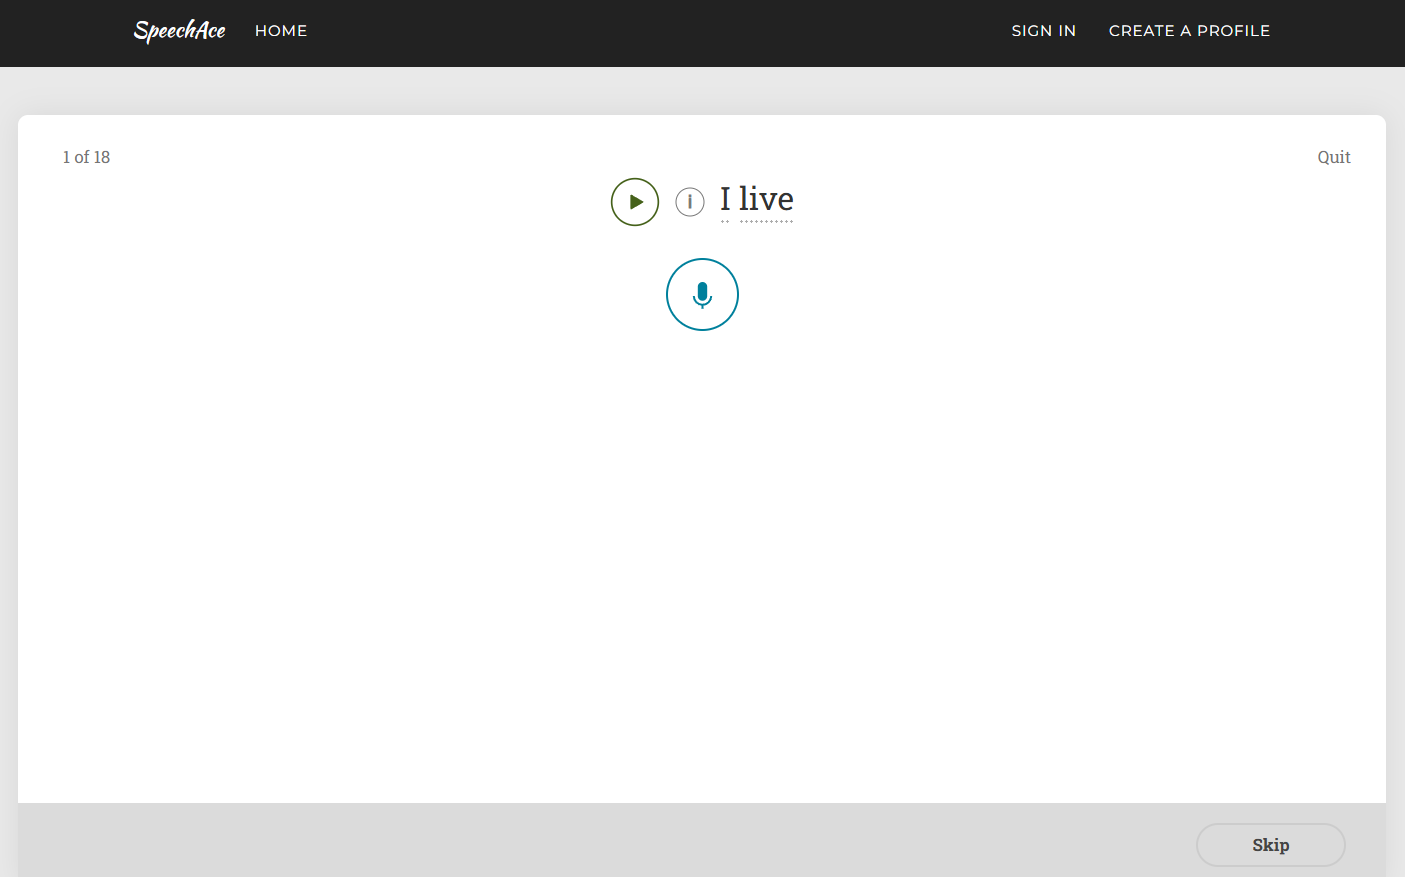
Task: Play the sample audio for "I live"
Action: coord(635,202)
